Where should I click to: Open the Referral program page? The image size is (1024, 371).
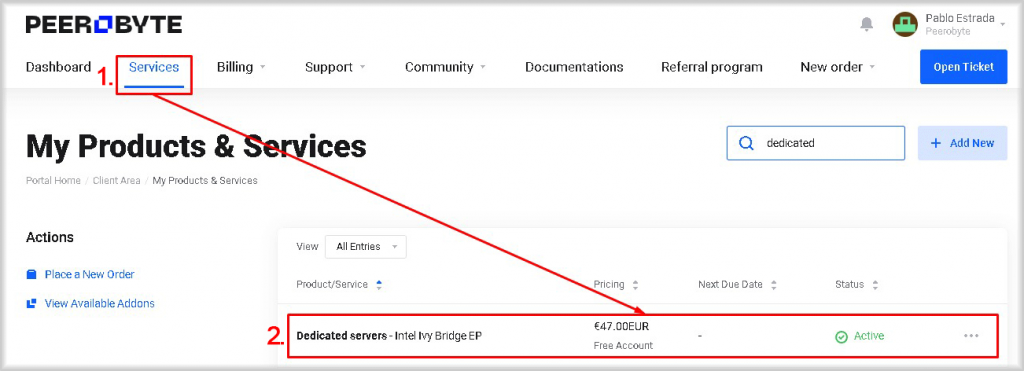pos(711,67)
